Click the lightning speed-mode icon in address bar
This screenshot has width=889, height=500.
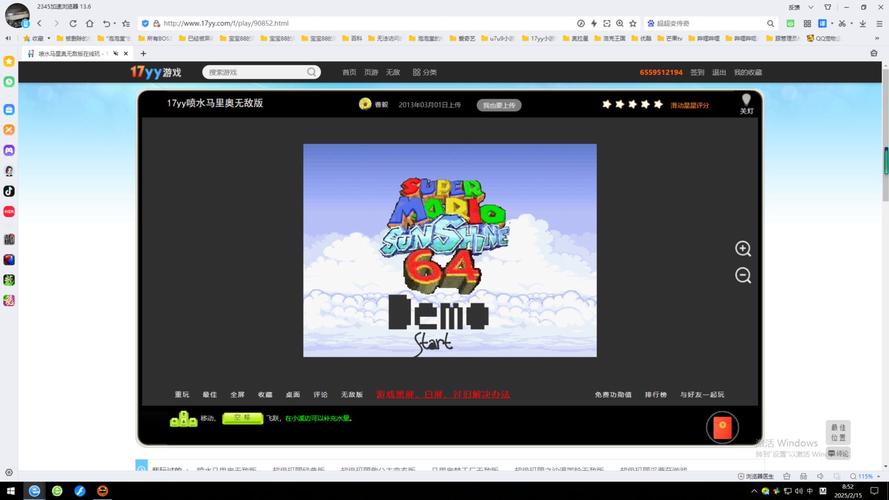594,23
